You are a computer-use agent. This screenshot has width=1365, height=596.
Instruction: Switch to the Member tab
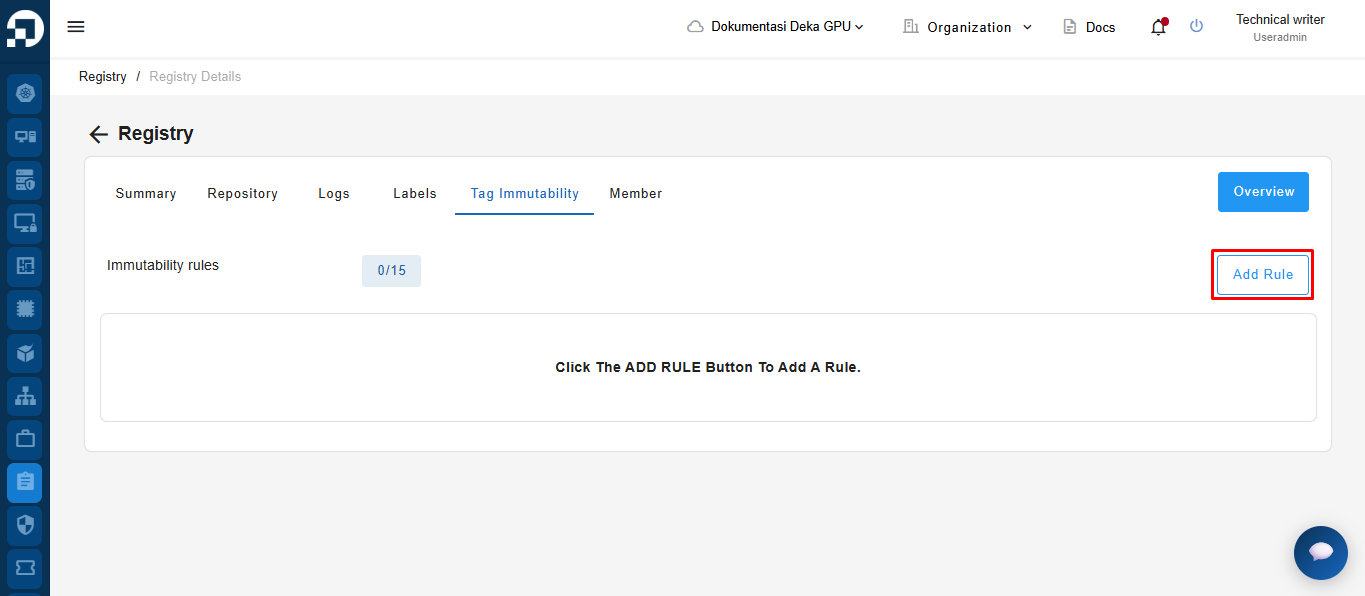pyautogui.click(x=635, y=194)
